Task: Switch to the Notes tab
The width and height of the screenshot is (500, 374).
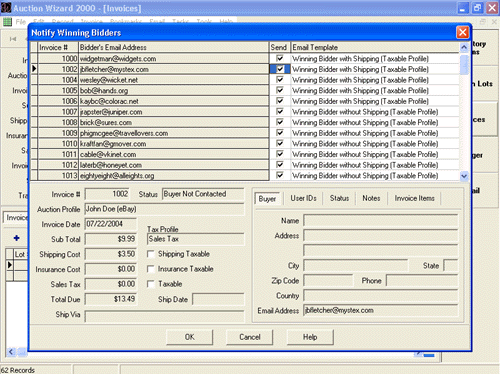Action: (371, 198)
